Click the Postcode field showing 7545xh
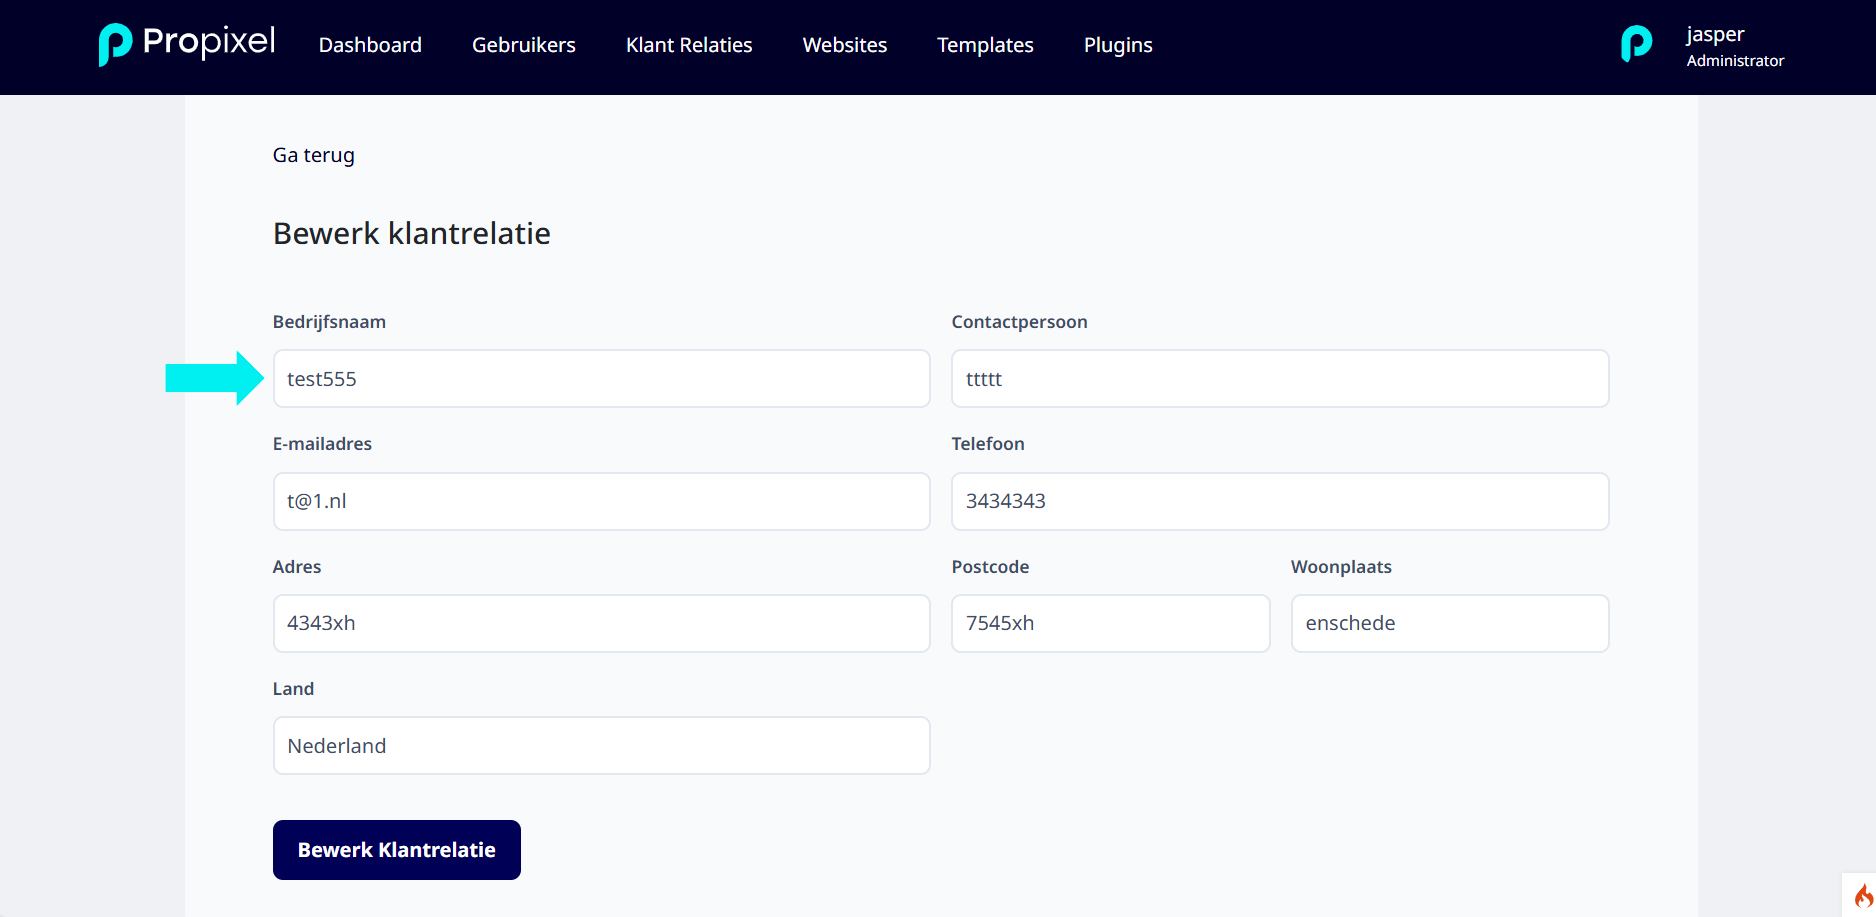The width and height of the screenshot is (1876, 917). click(x=1111, y=623)
